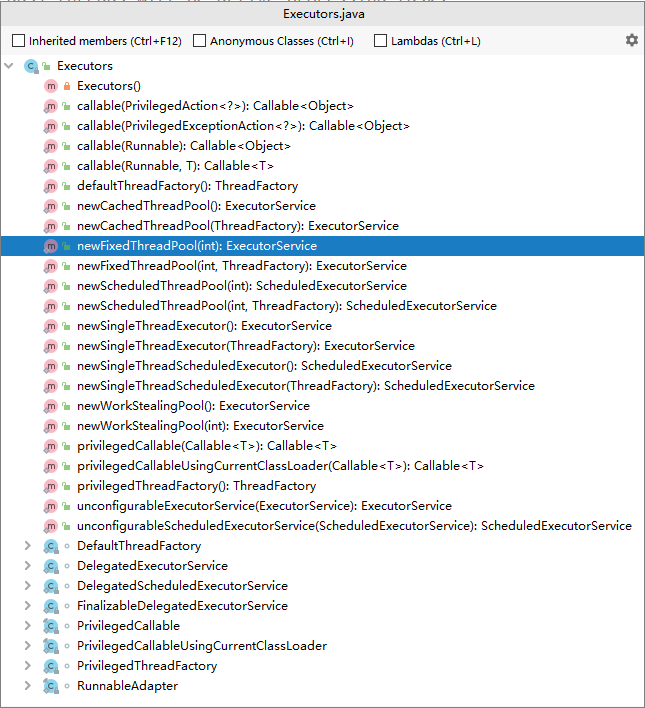Toggle the Anonymous Classes checkbox
645x708 pixels.
tap(200, 41)
